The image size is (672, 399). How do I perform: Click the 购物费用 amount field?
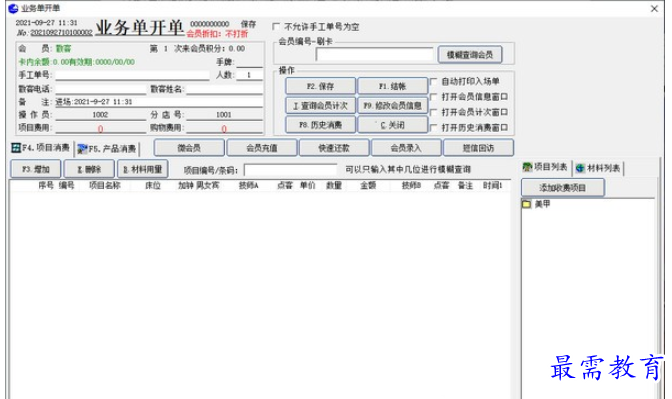click(x=225, y=128)
